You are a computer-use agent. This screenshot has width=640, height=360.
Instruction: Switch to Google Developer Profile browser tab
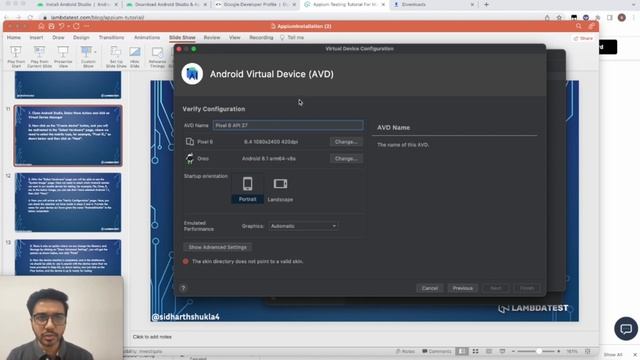pyautogui.click(x=256, y=4)
